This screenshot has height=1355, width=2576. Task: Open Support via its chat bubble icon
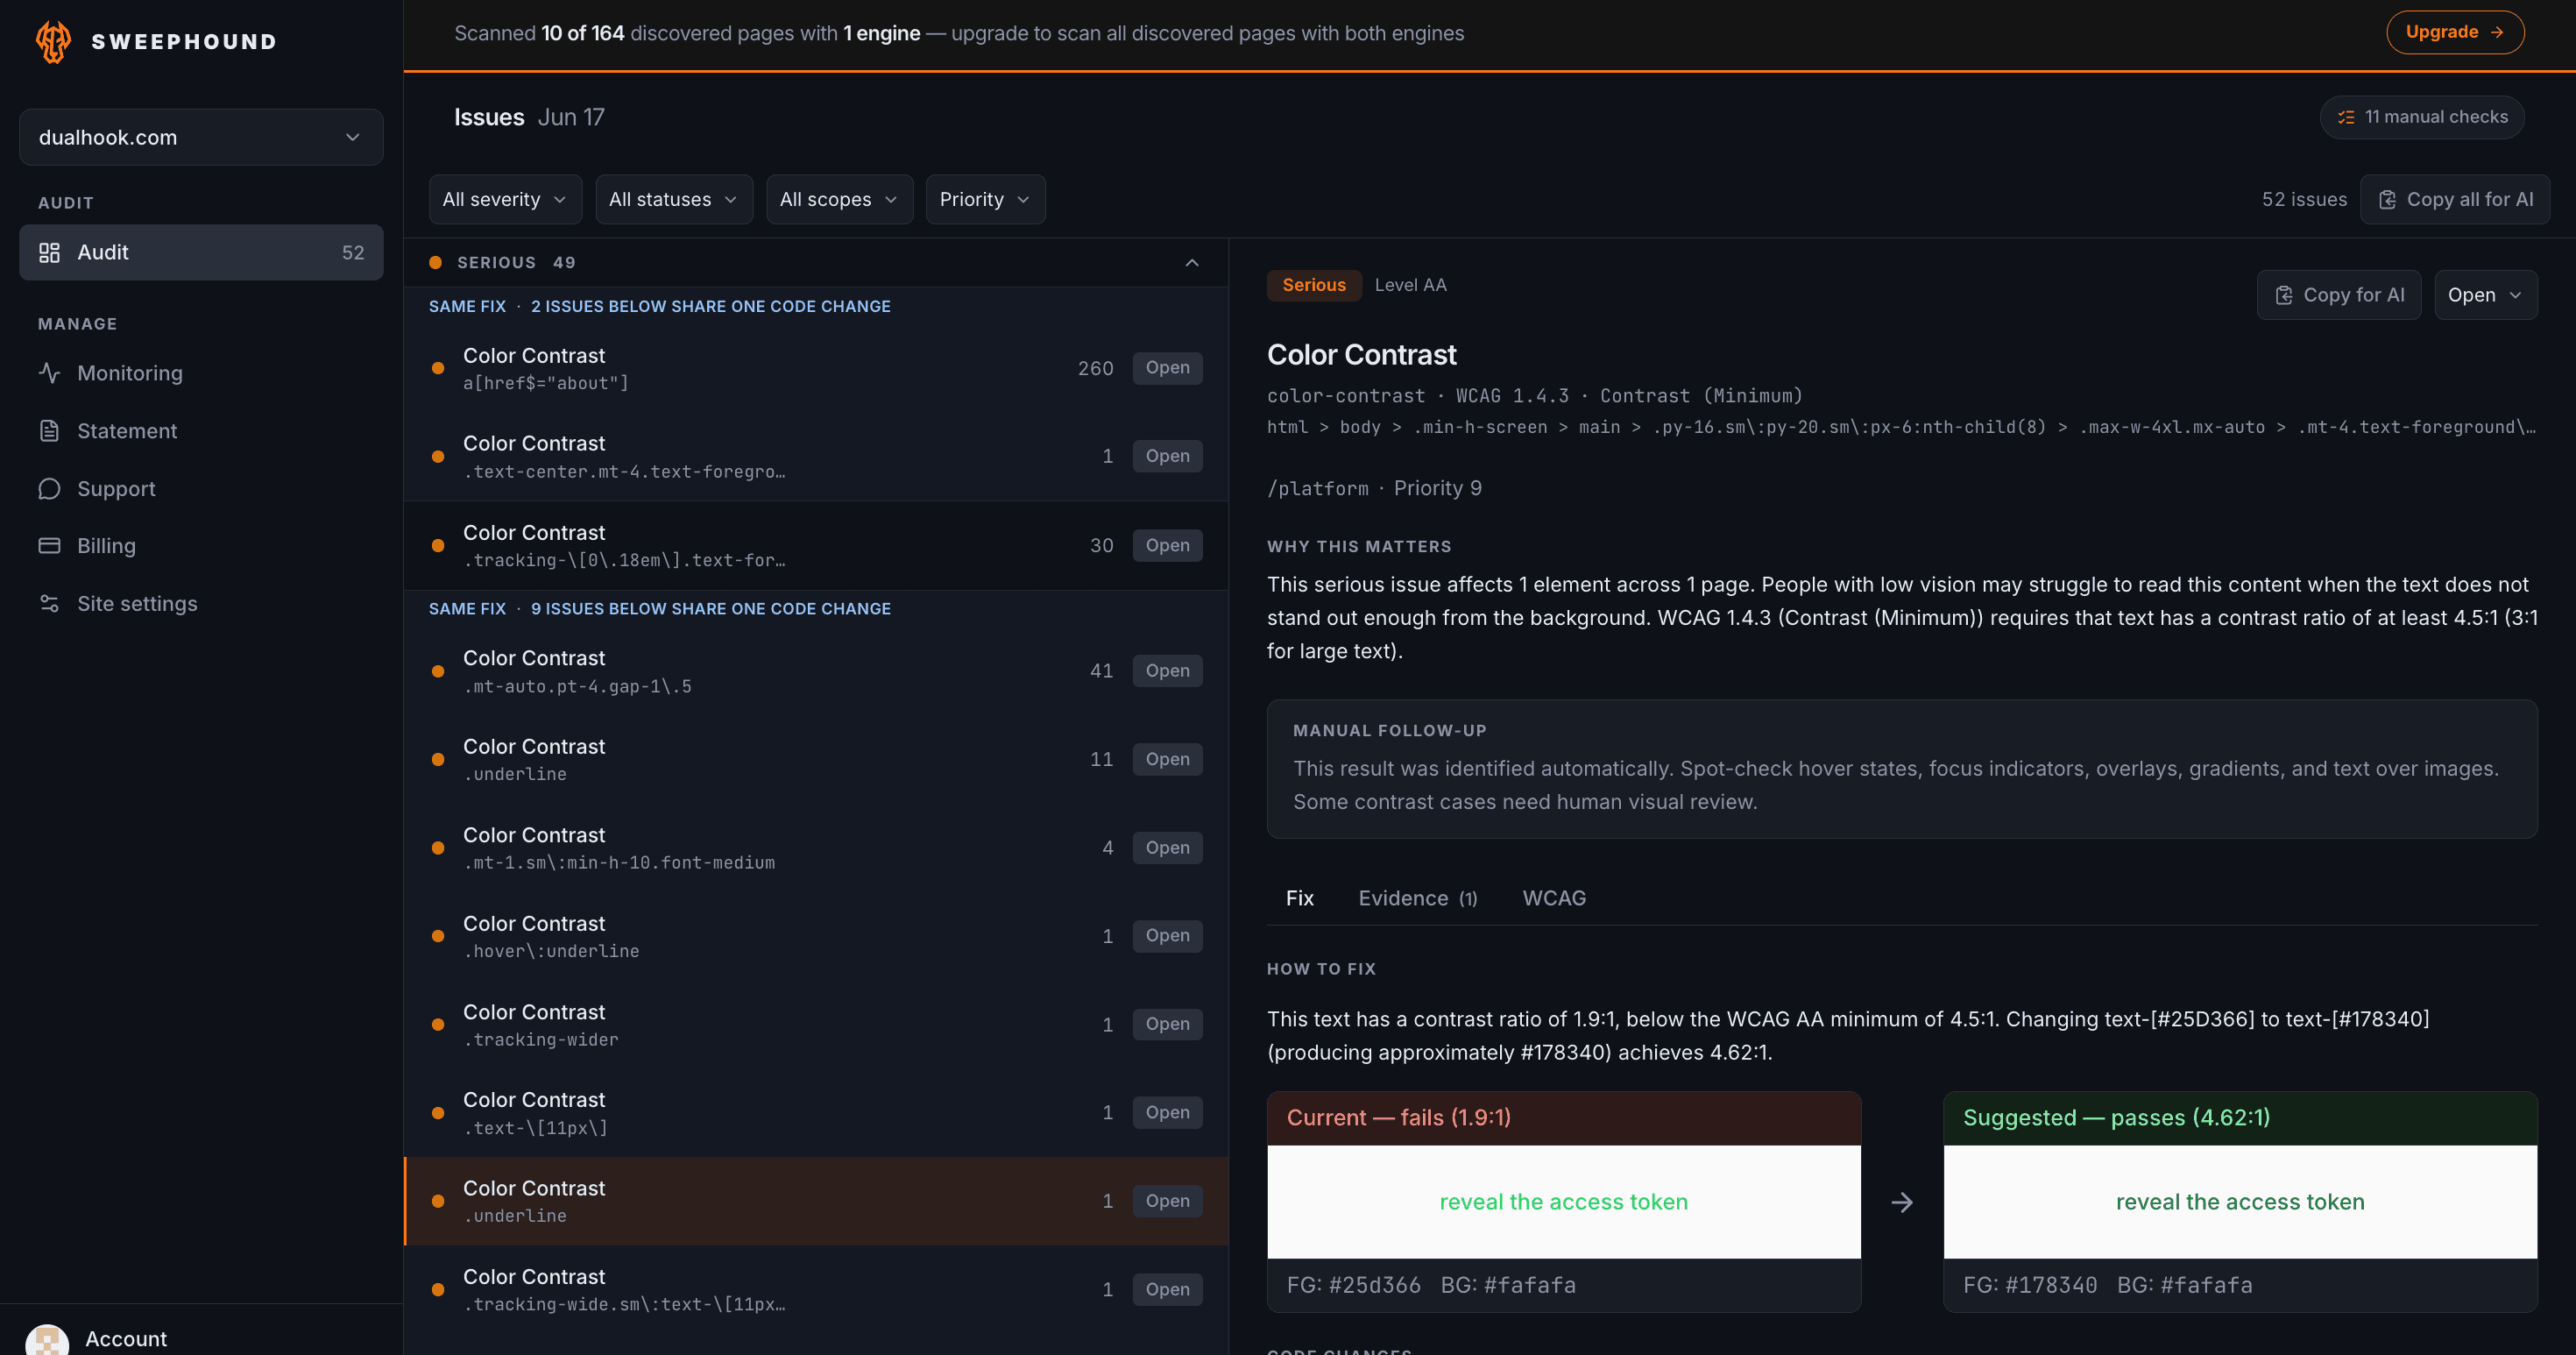[49, 489]
